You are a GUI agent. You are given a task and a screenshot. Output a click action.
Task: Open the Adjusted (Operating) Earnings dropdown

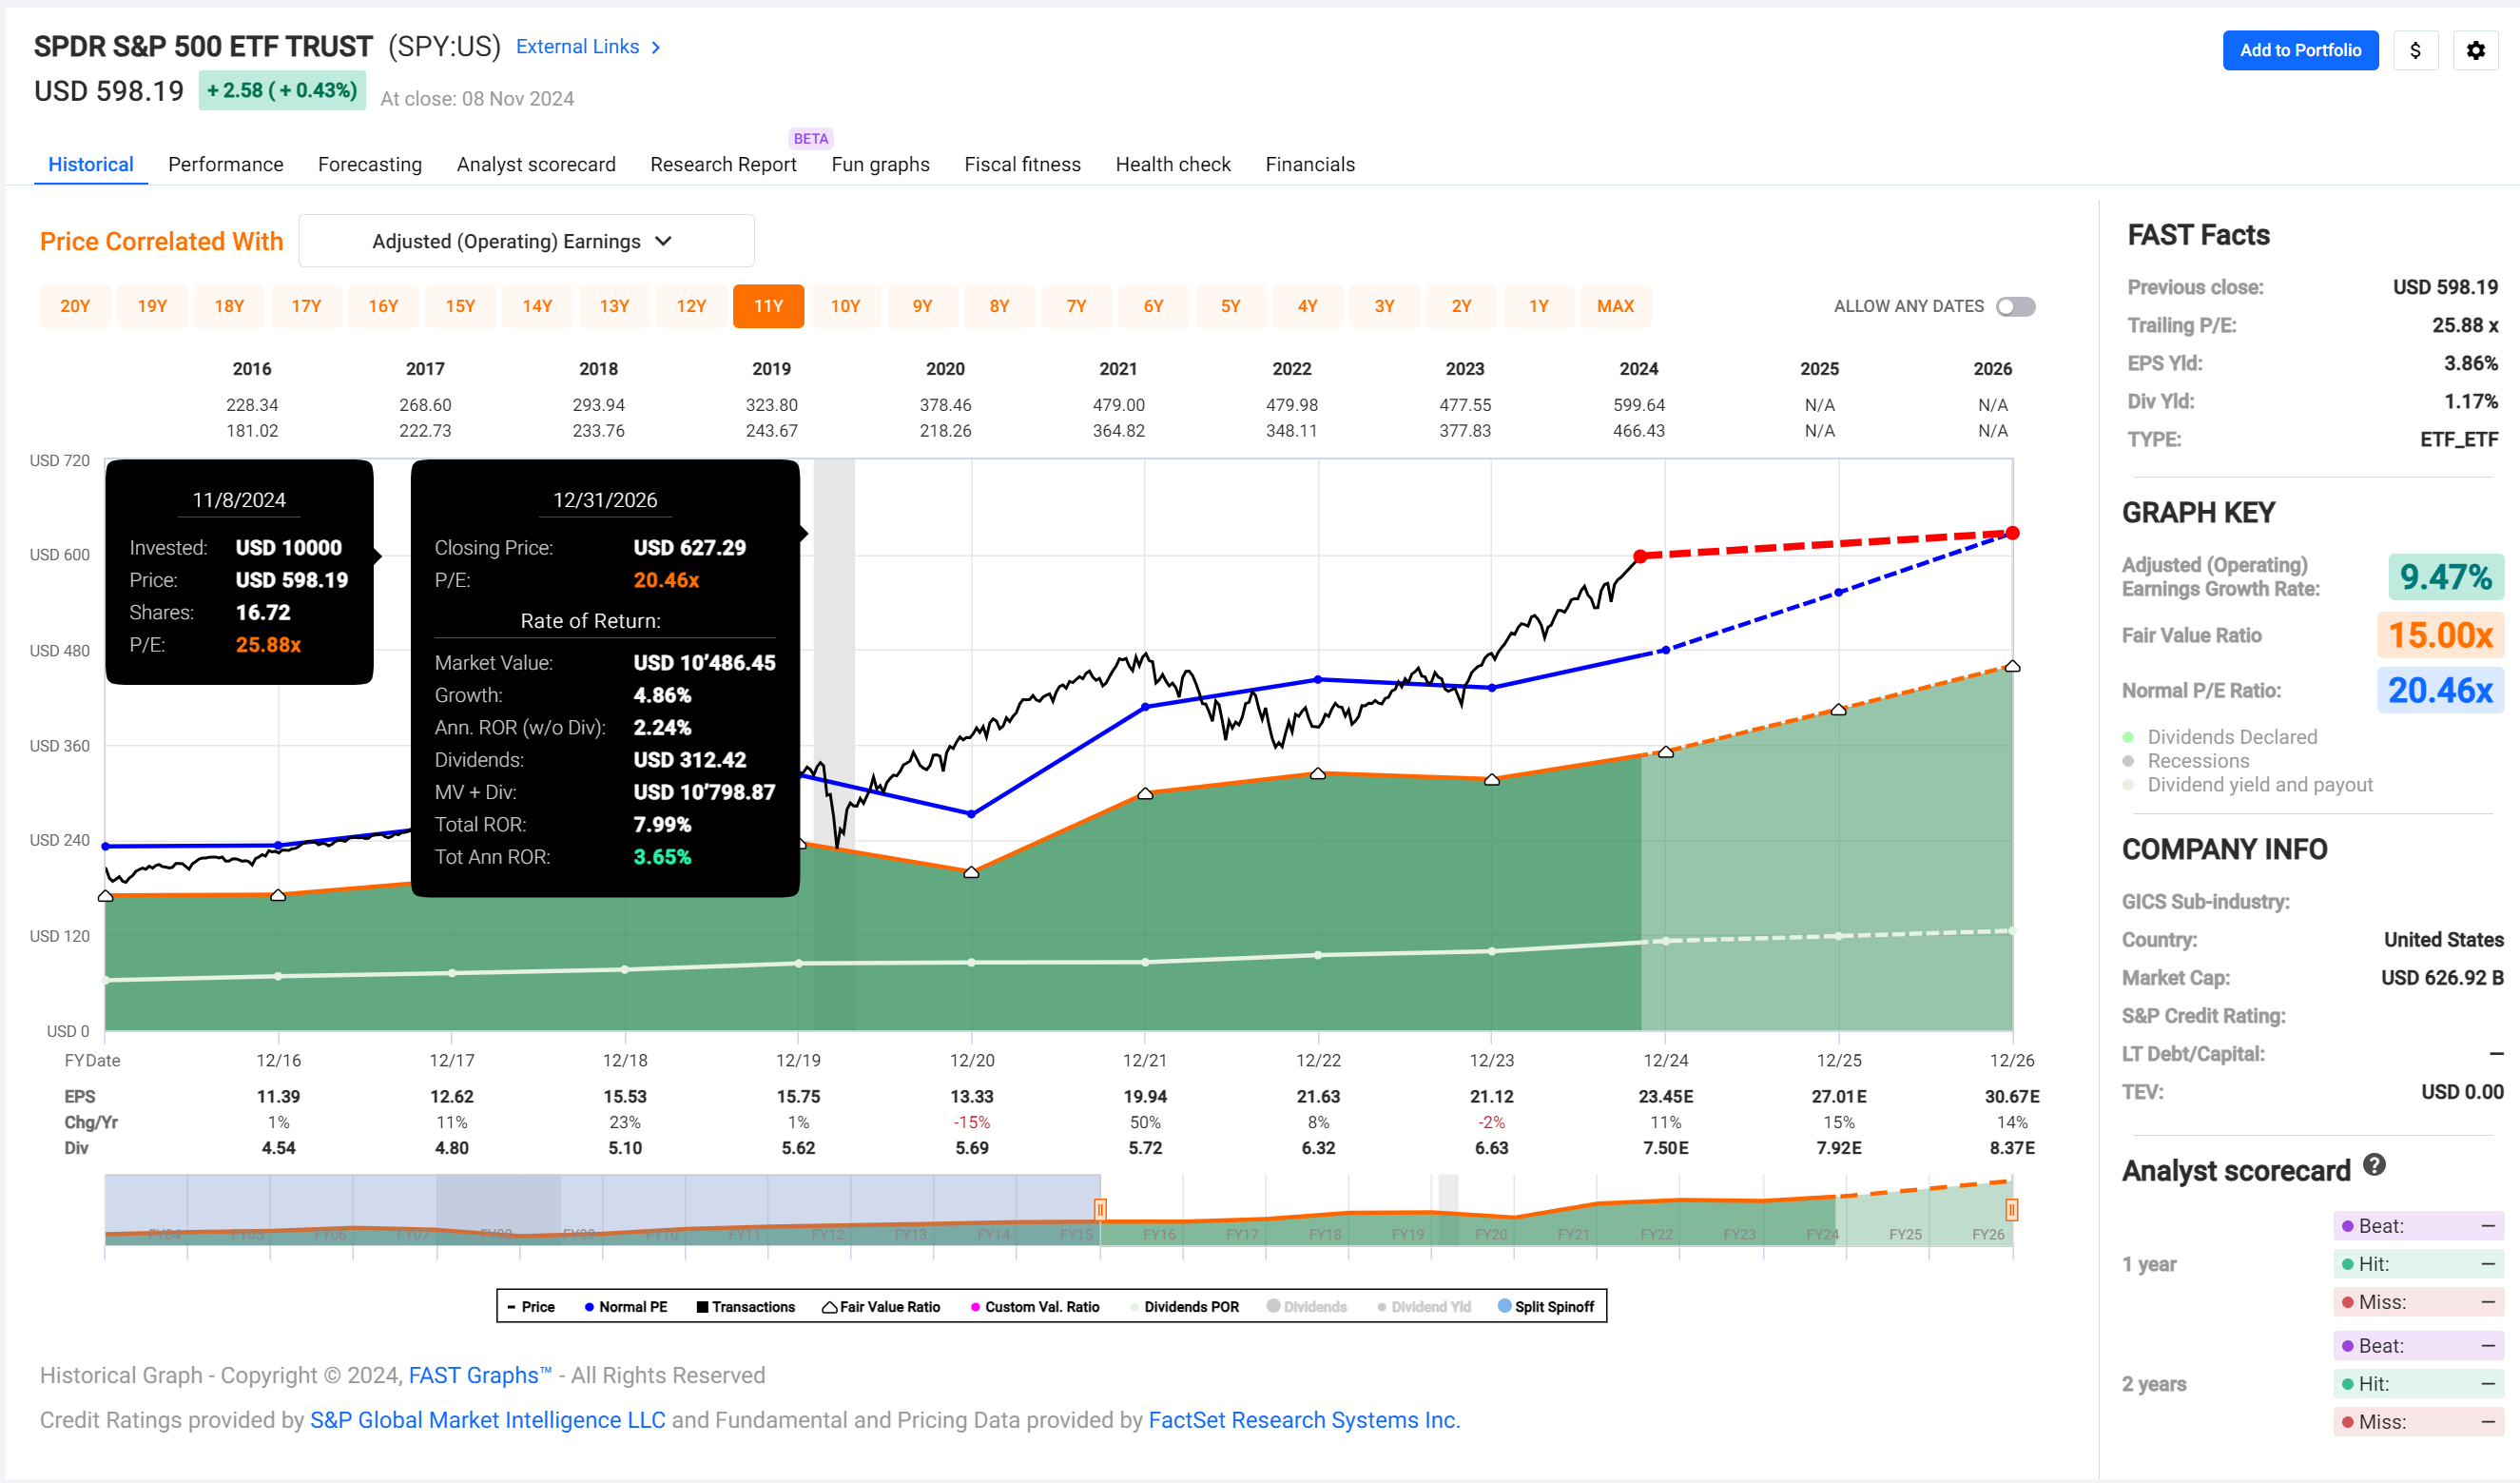pos(526,241)
